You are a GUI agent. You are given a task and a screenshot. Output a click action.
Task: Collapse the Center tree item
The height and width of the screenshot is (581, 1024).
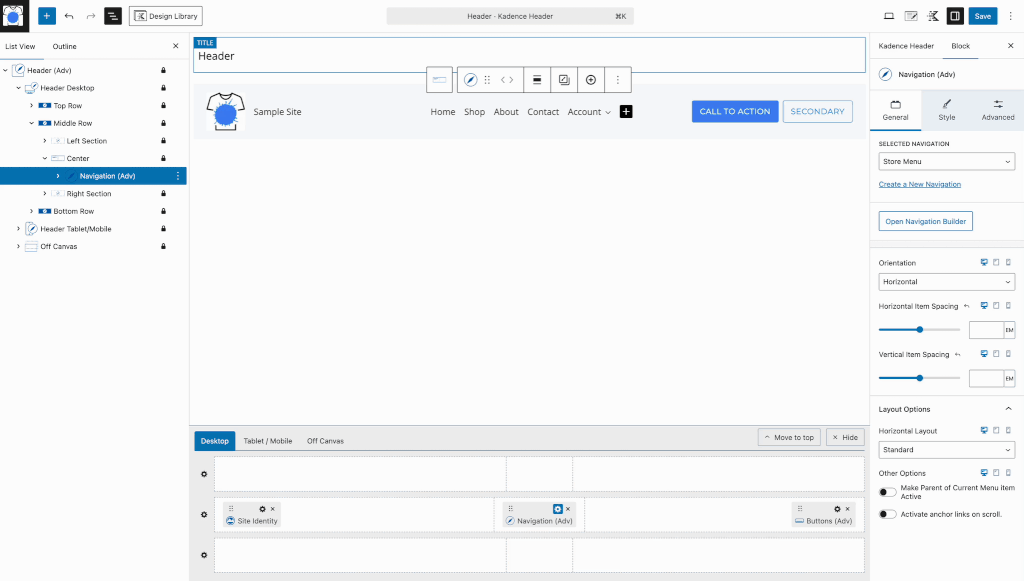click(x=44, y=158)
